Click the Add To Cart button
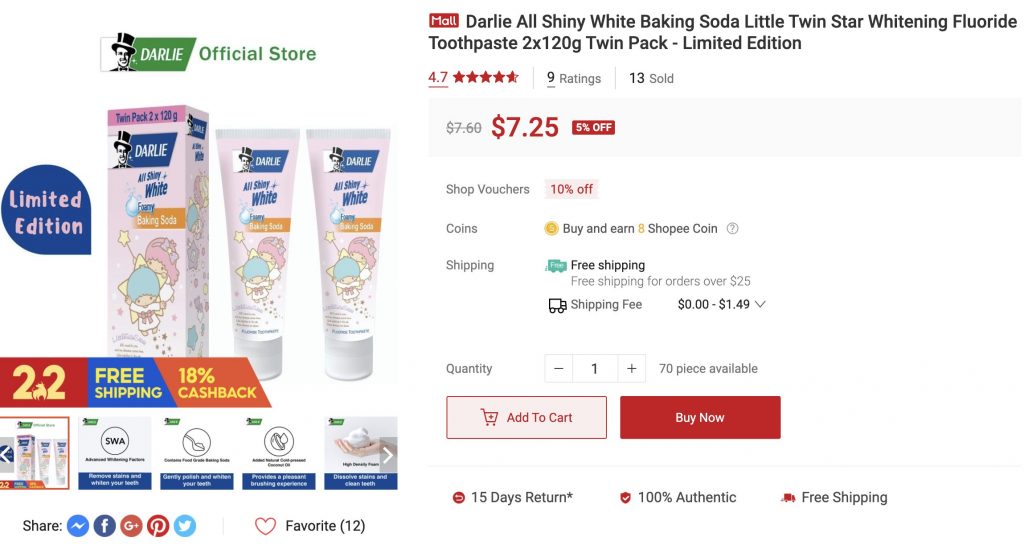The height and width of the screenshot is (545, 1024). pyautogui.click(x=526, y=418)
